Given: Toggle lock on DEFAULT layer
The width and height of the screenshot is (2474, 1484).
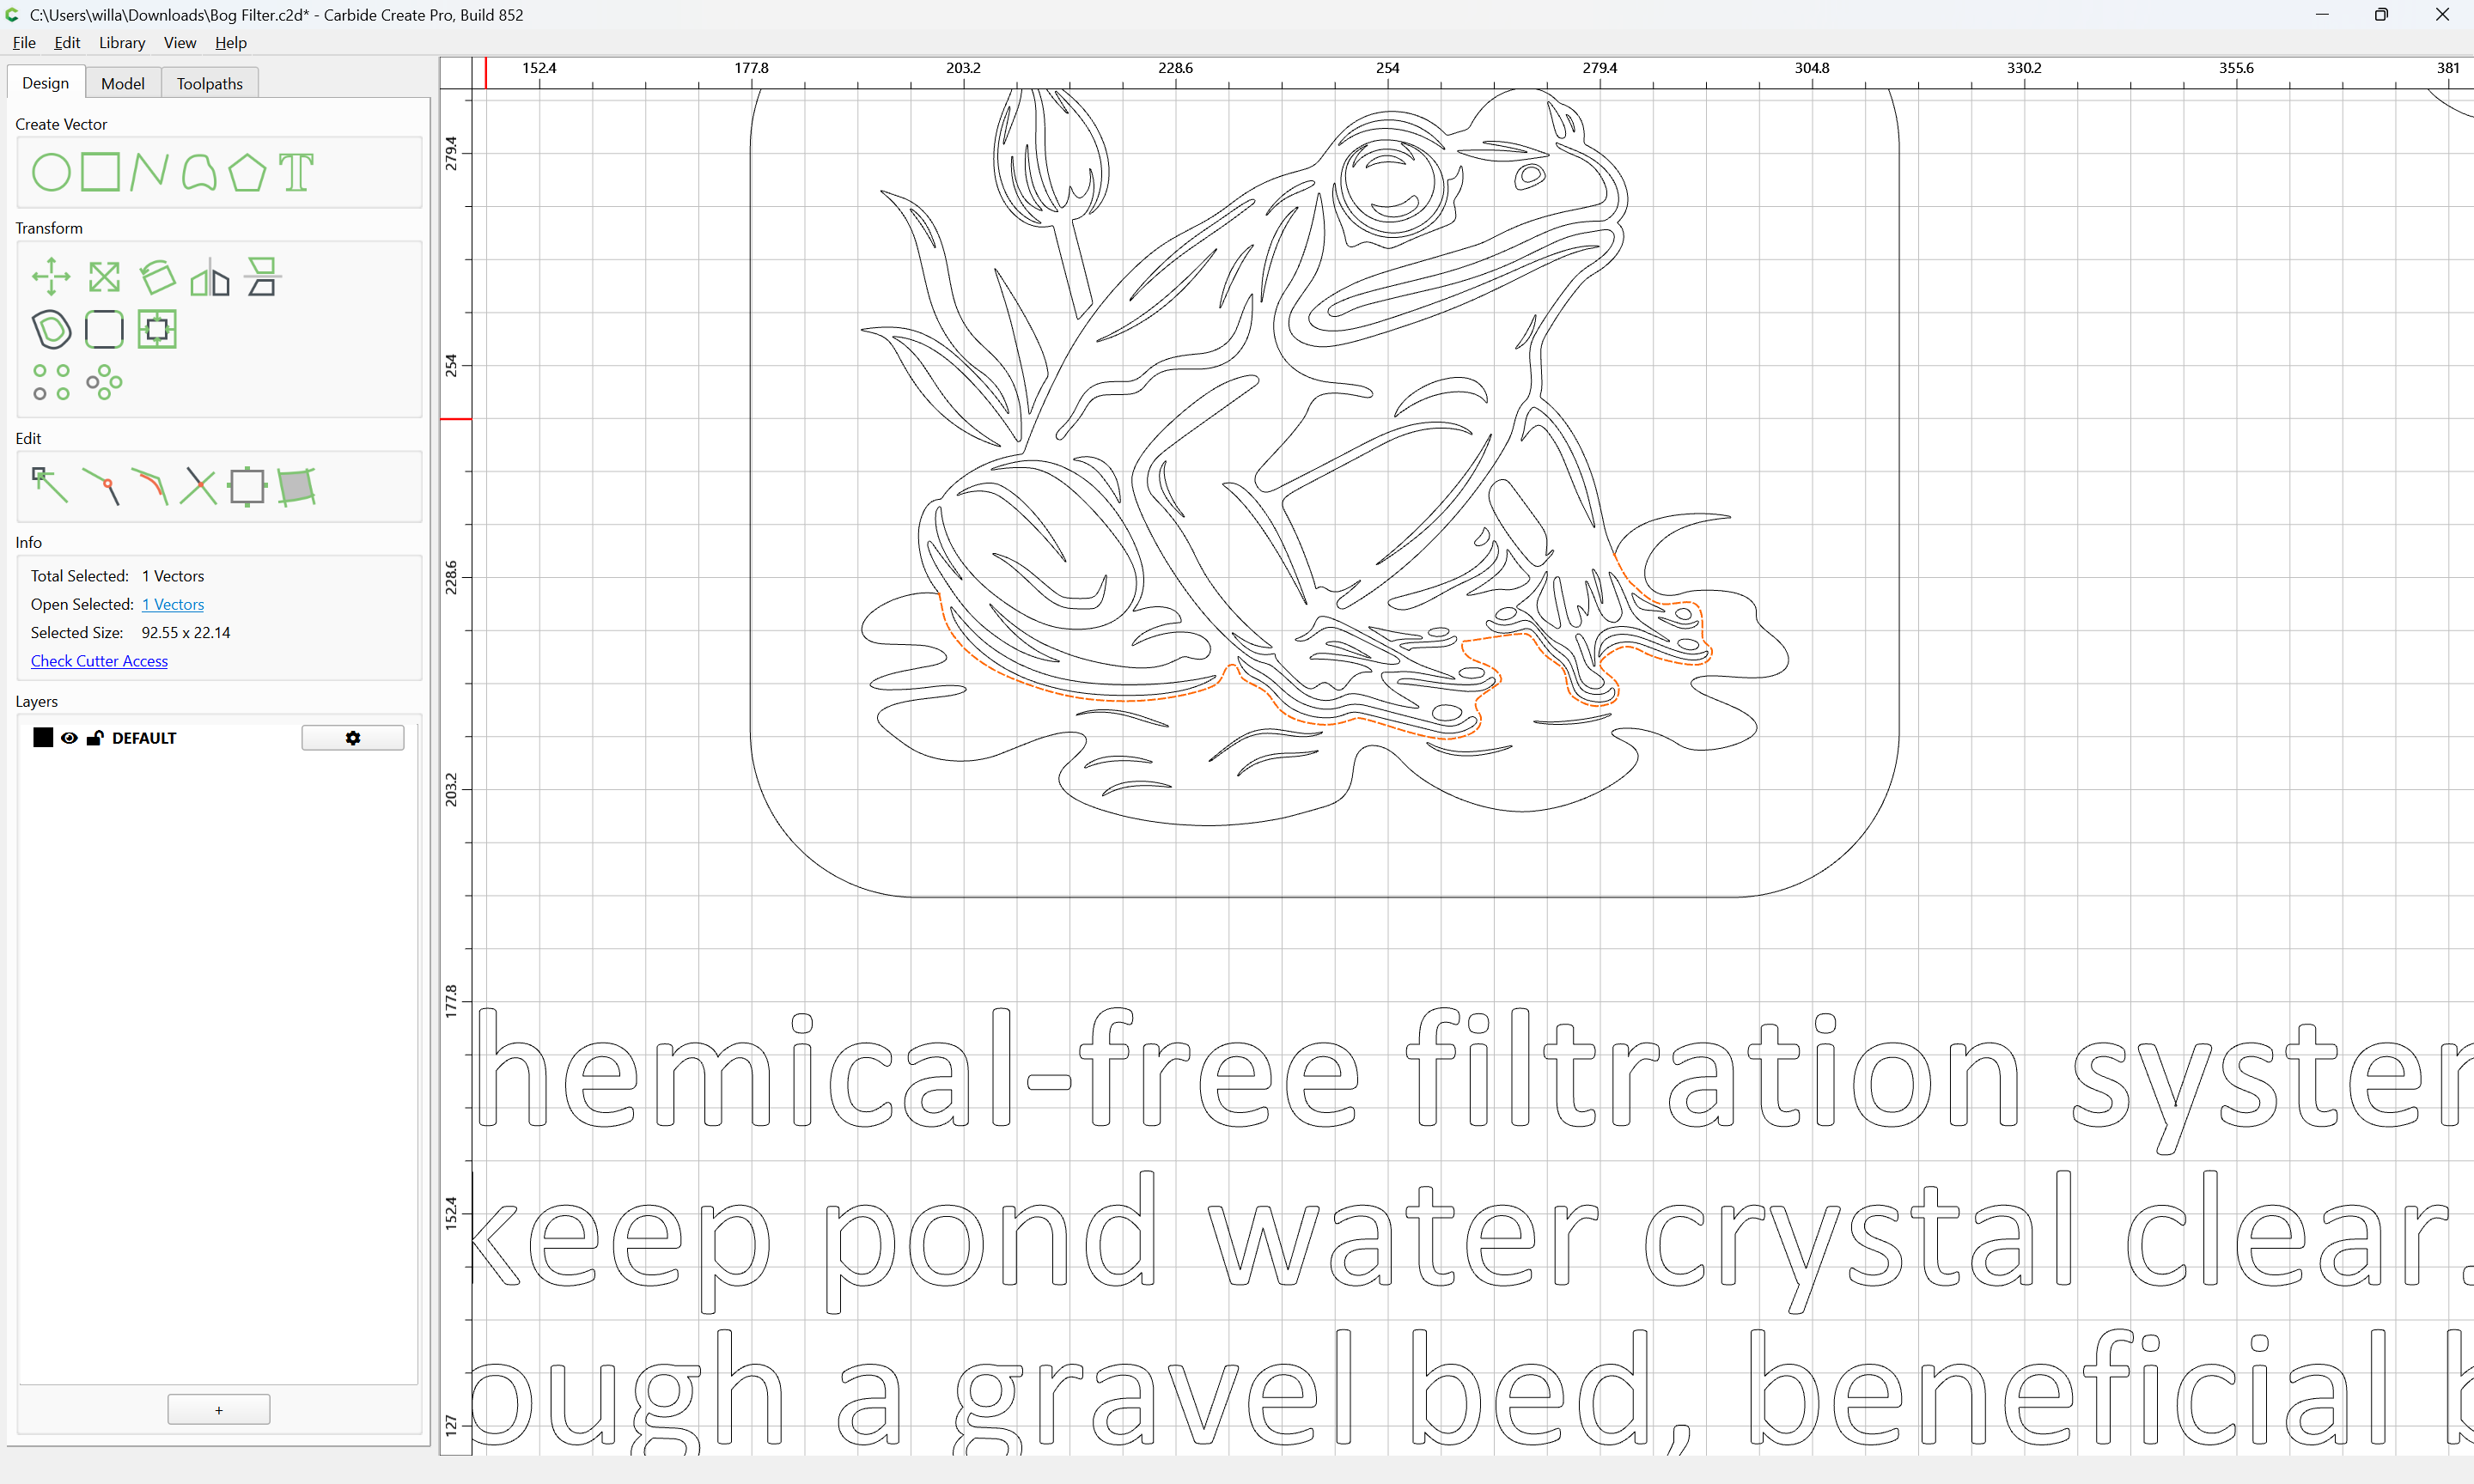Looking at the screenshot, I should click(x=95, y=738).
